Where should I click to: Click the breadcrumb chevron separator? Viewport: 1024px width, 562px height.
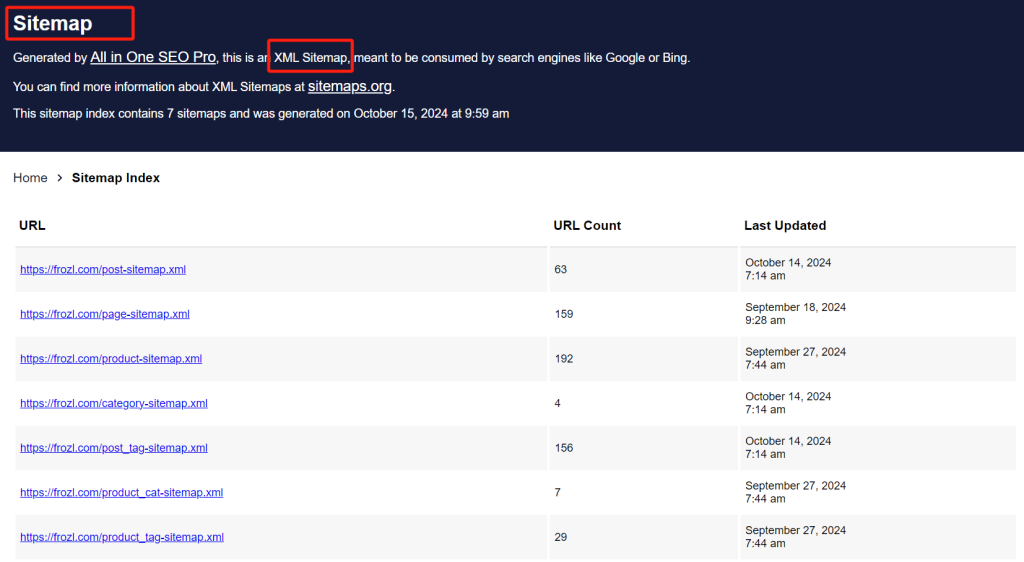point(60,178)
